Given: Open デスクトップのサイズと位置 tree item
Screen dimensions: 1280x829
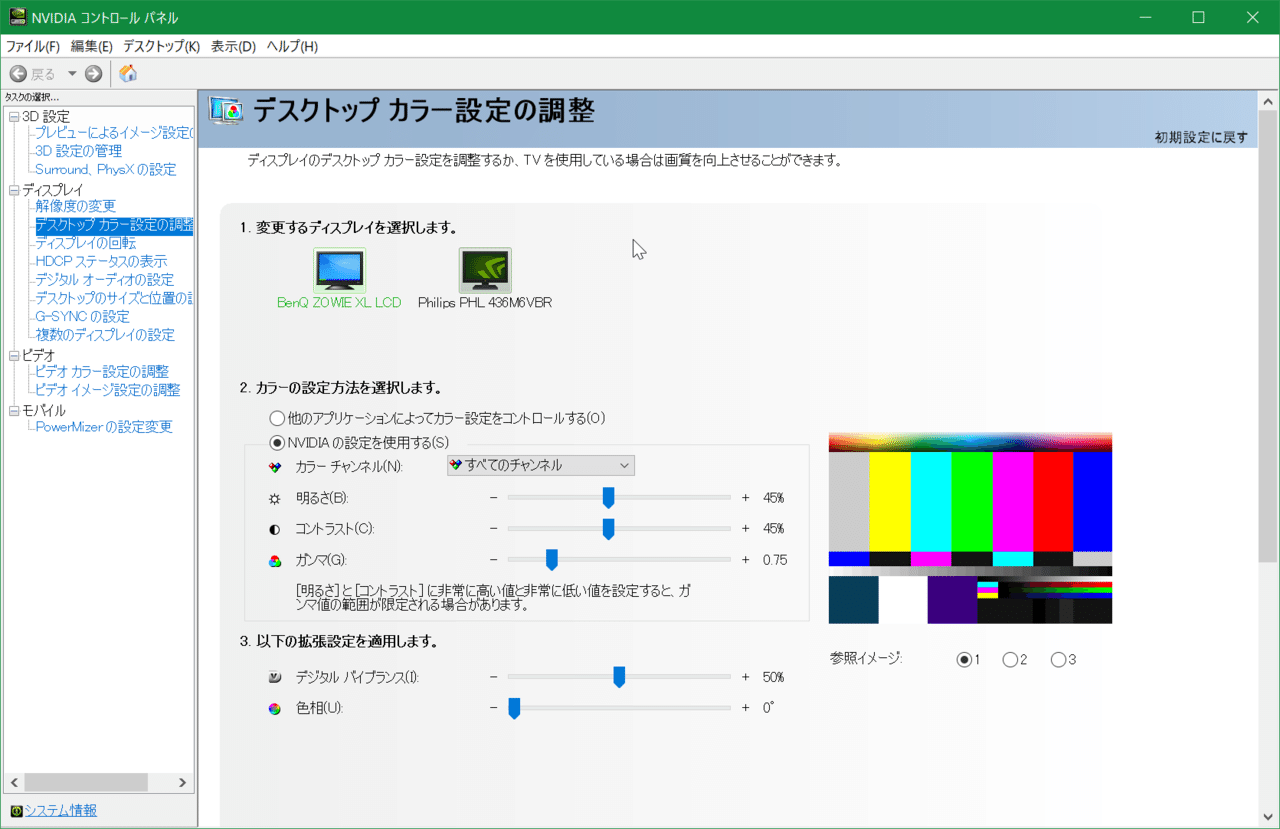Looking at the screenshot, I should 114,298.
